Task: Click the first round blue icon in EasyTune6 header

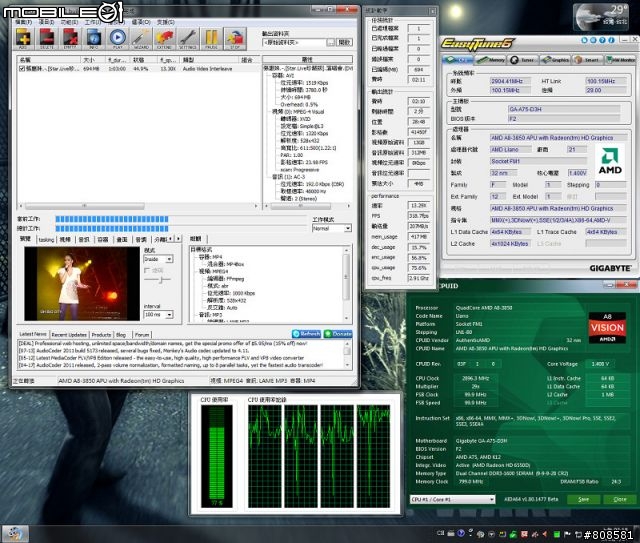Action: point(584,40)
